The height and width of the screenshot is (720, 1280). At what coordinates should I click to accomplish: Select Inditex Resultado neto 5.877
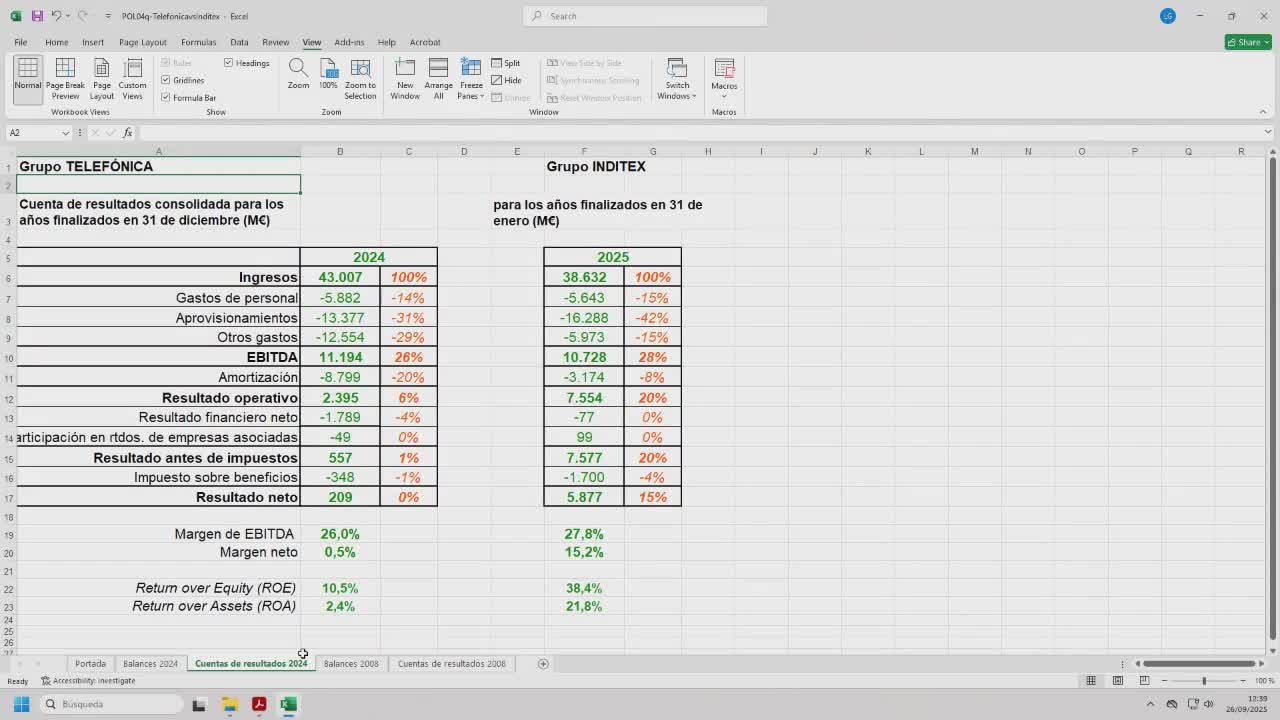point(584,497)
